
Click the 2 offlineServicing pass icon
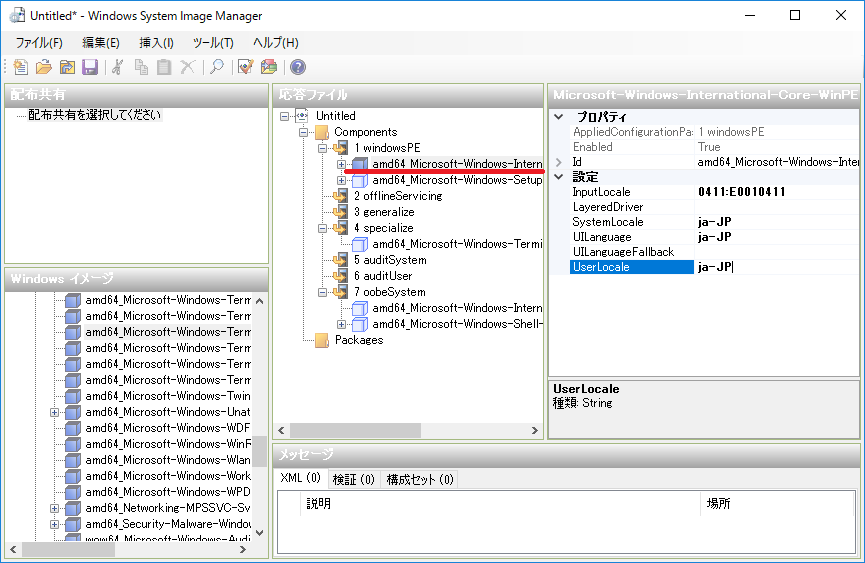(341, 196)
